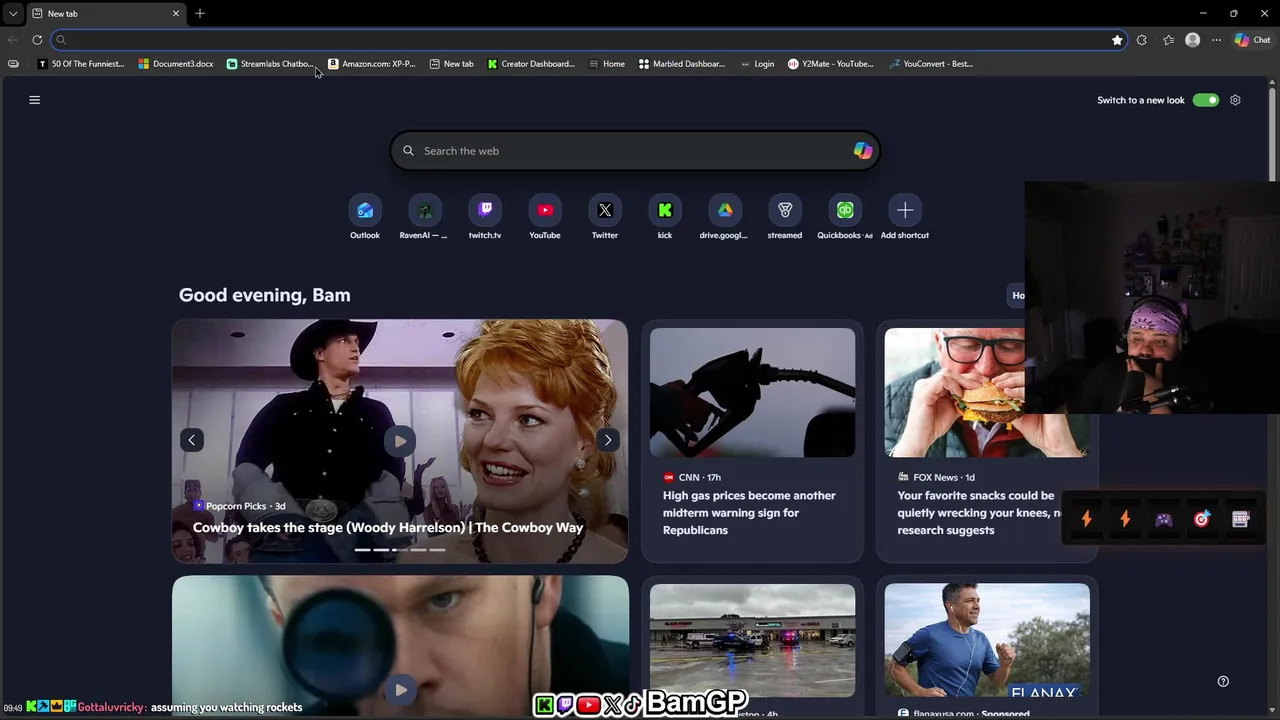Open the YouTube shortcut
The image size is (1280, 720).
[545, 210]
